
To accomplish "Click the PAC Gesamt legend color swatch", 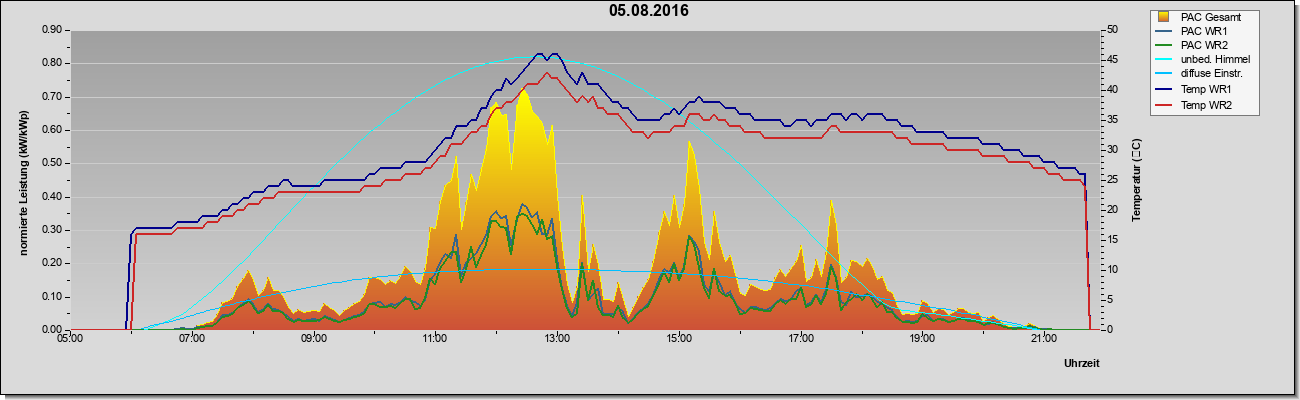I will (x=1164, y=16).
